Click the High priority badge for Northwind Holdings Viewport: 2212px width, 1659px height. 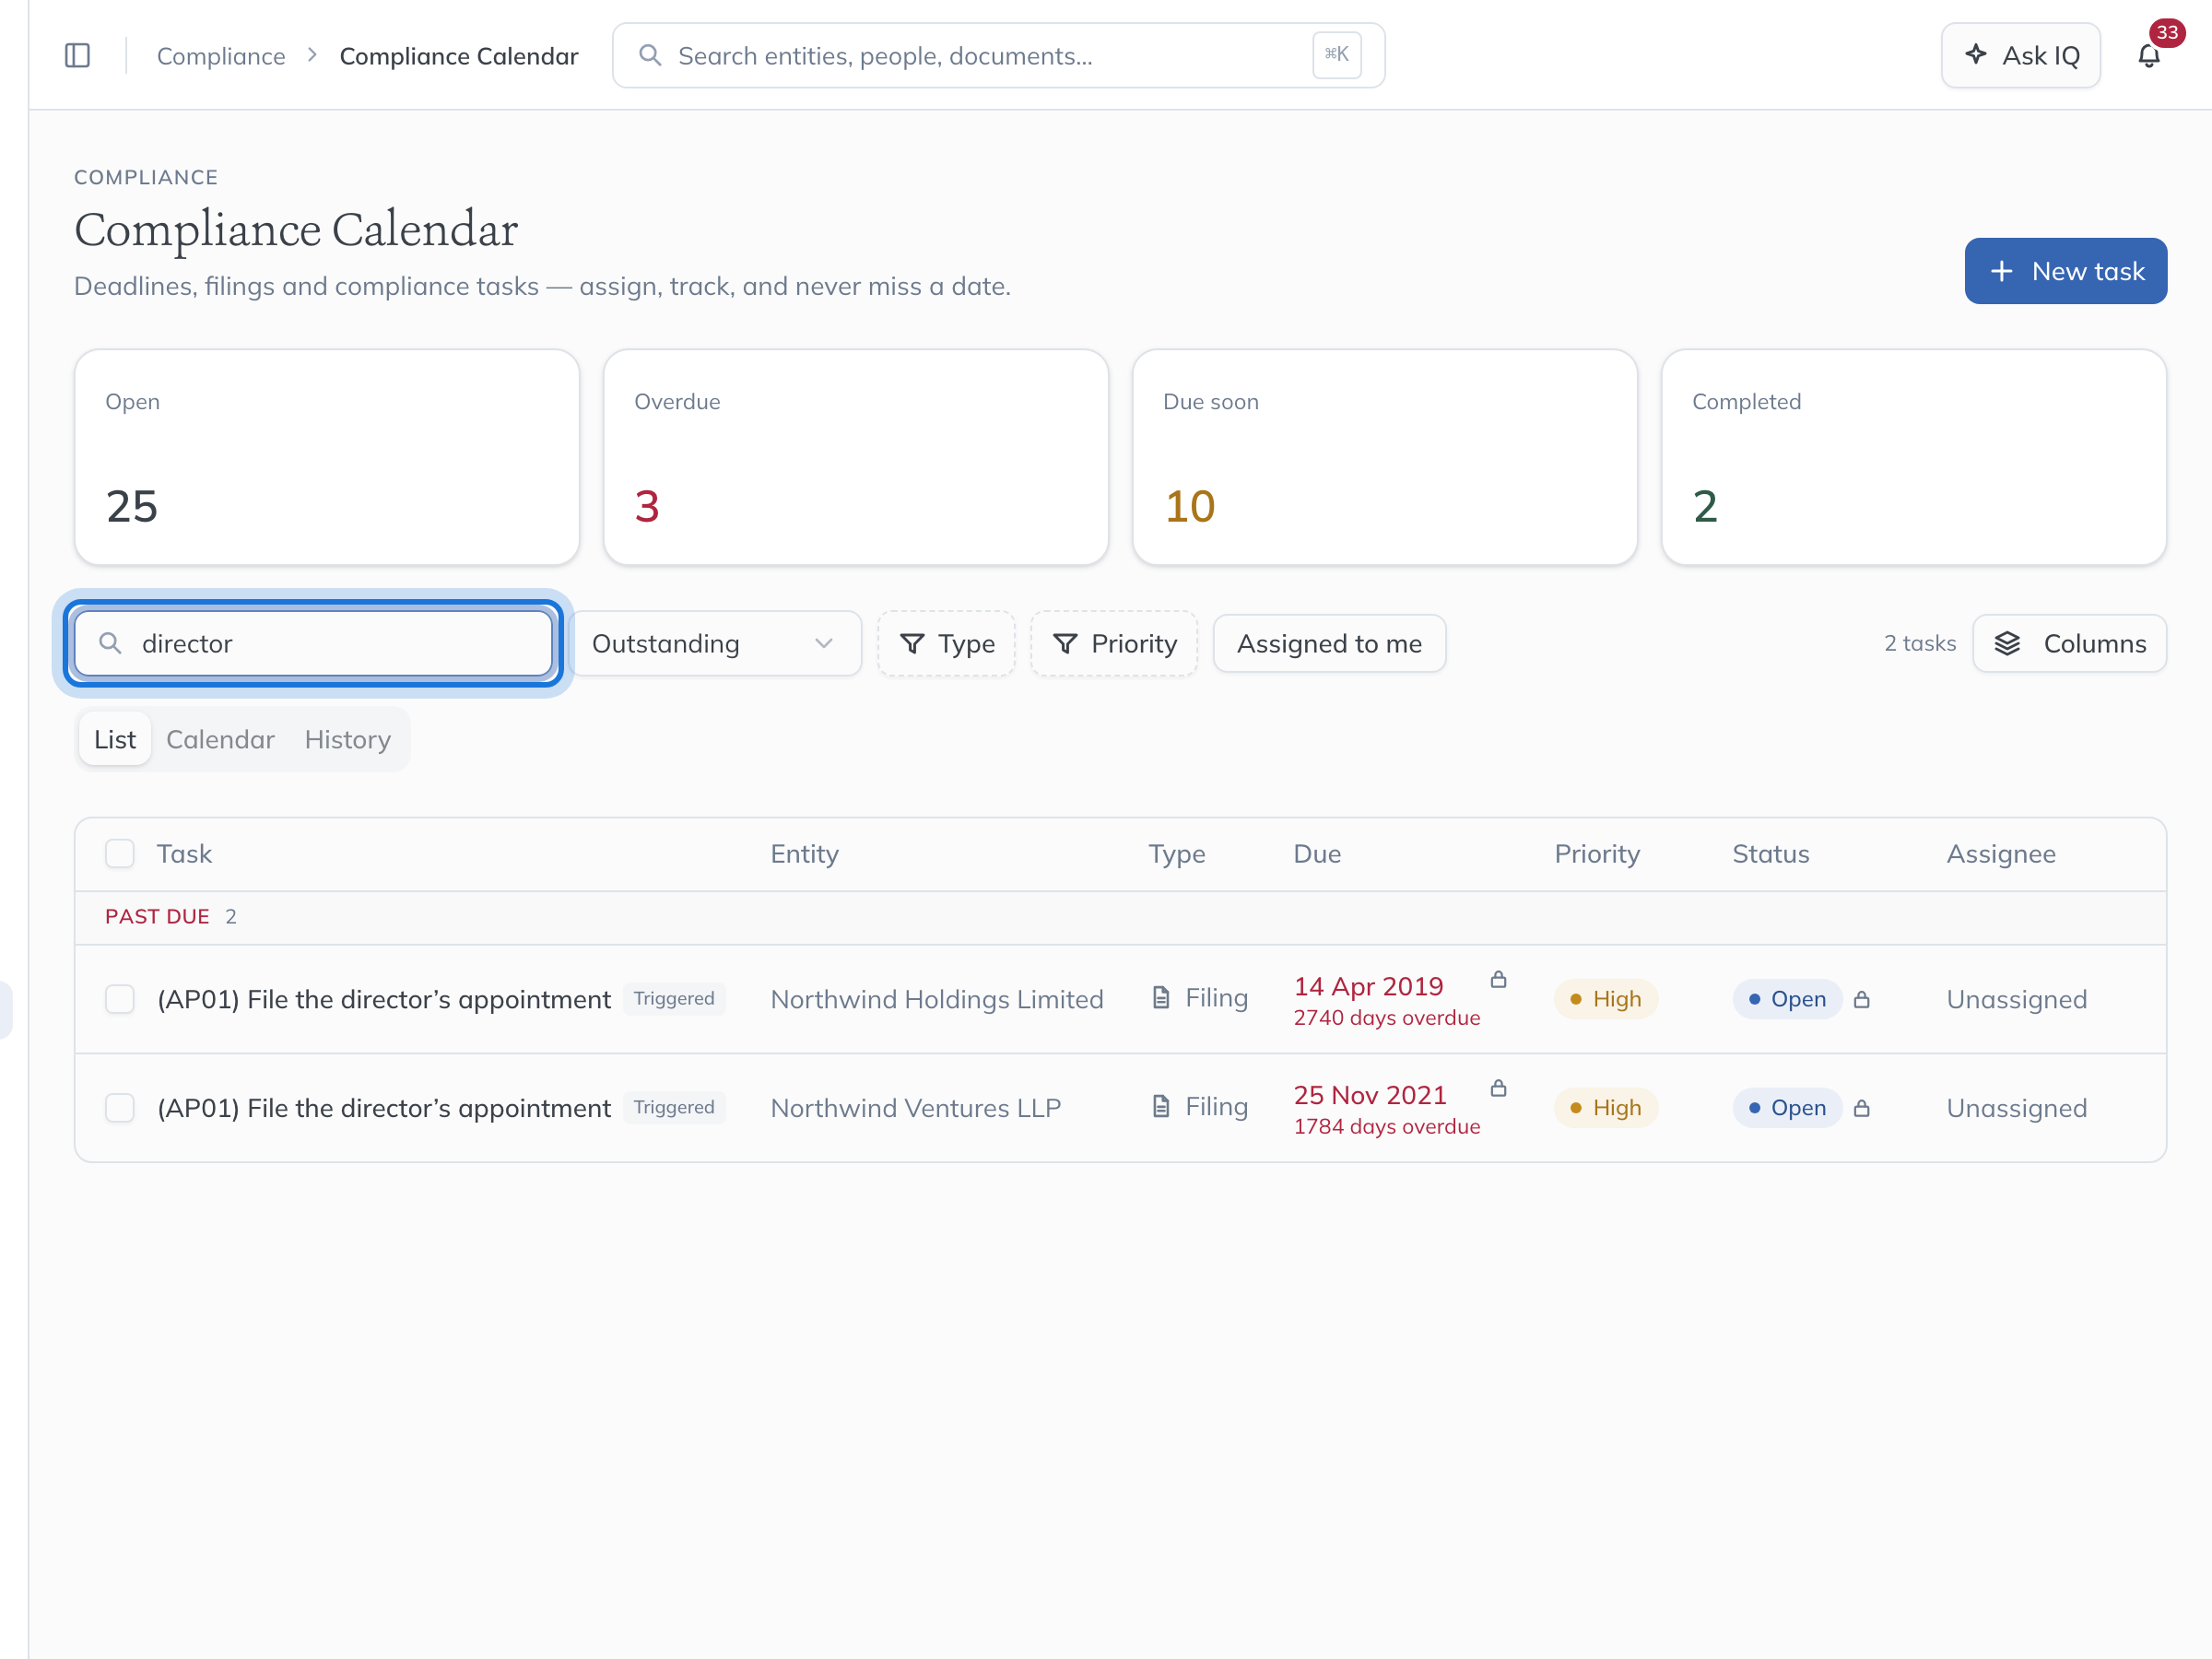click(1605, 1000)
